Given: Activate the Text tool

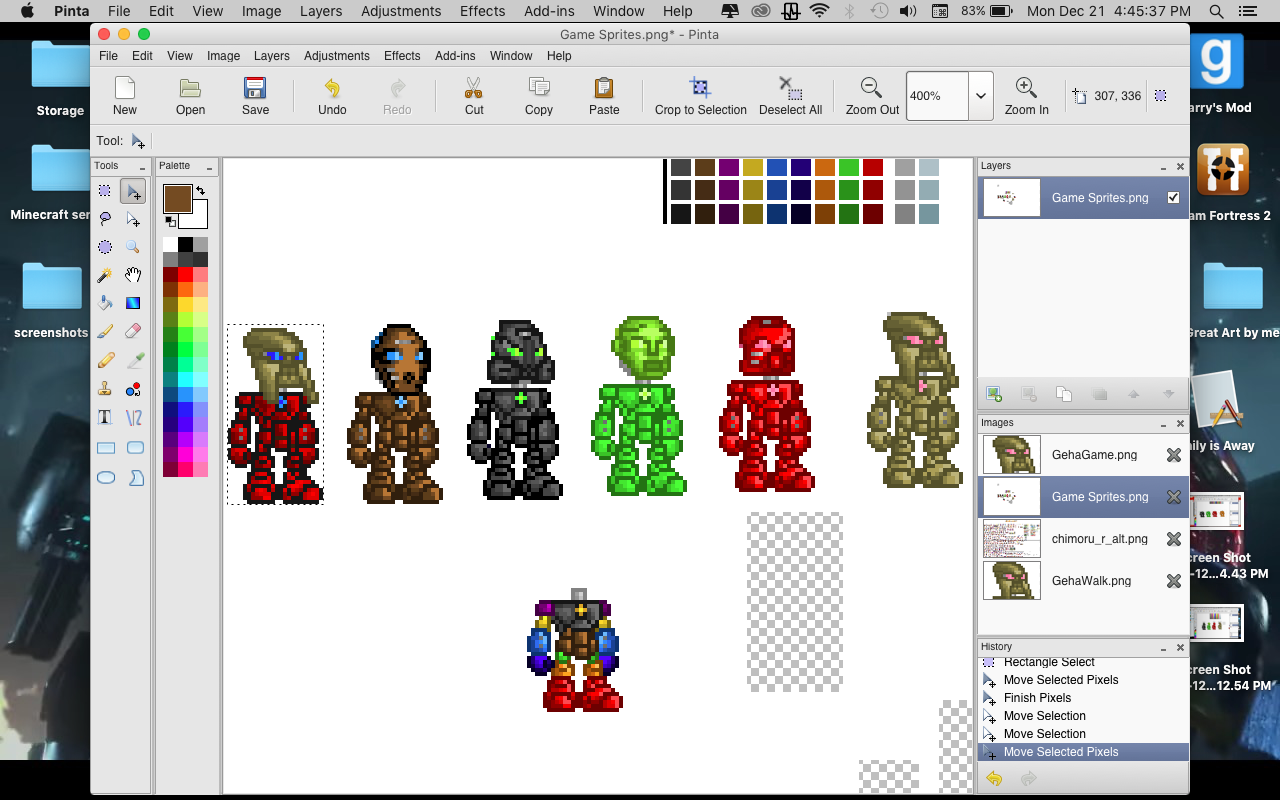Looking at the screenshot, I should pos(105,417).
